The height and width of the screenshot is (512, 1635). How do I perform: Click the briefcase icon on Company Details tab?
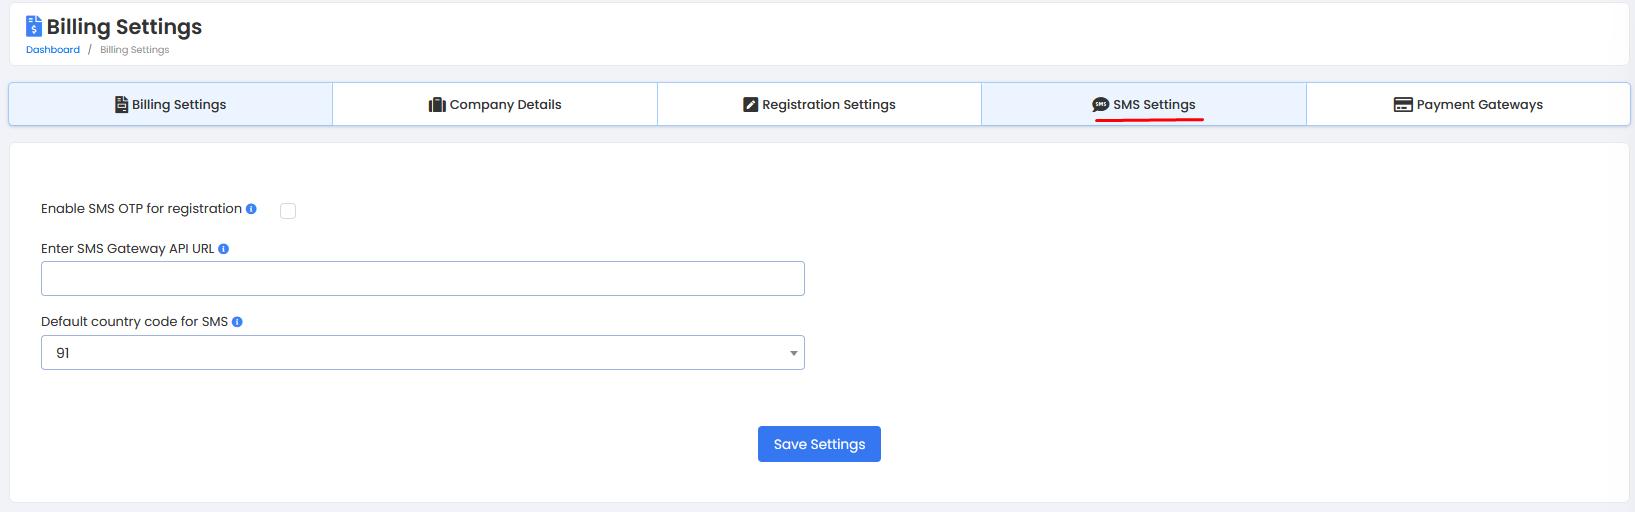point(437,105)
